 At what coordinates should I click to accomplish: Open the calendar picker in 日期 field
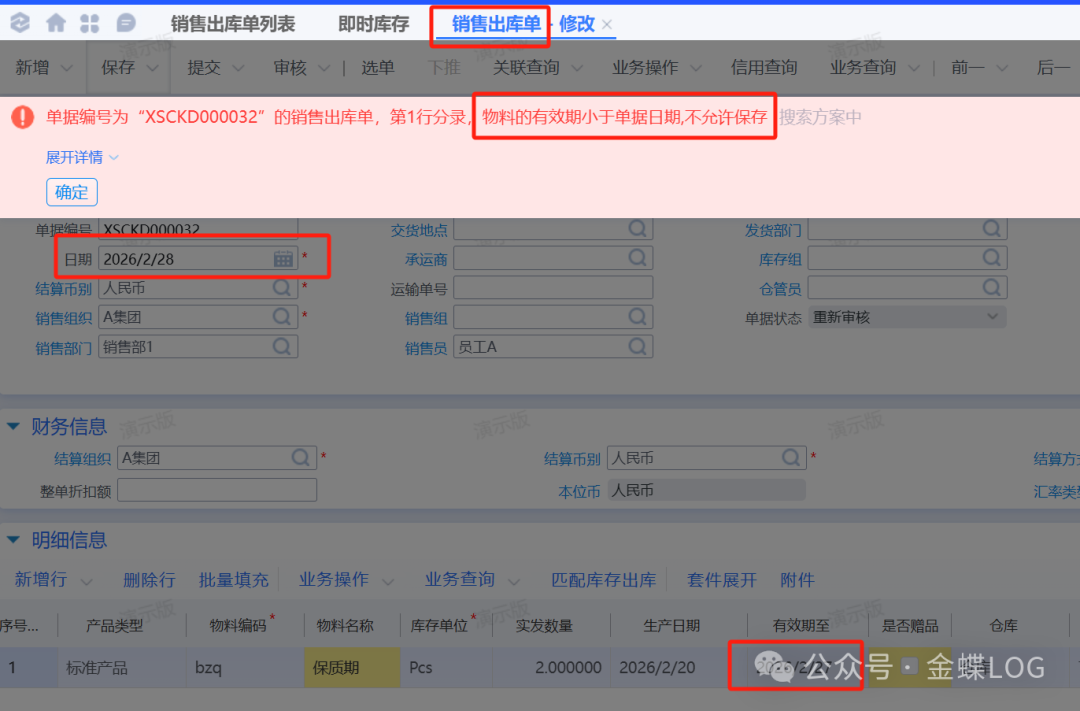coord(284,259)
